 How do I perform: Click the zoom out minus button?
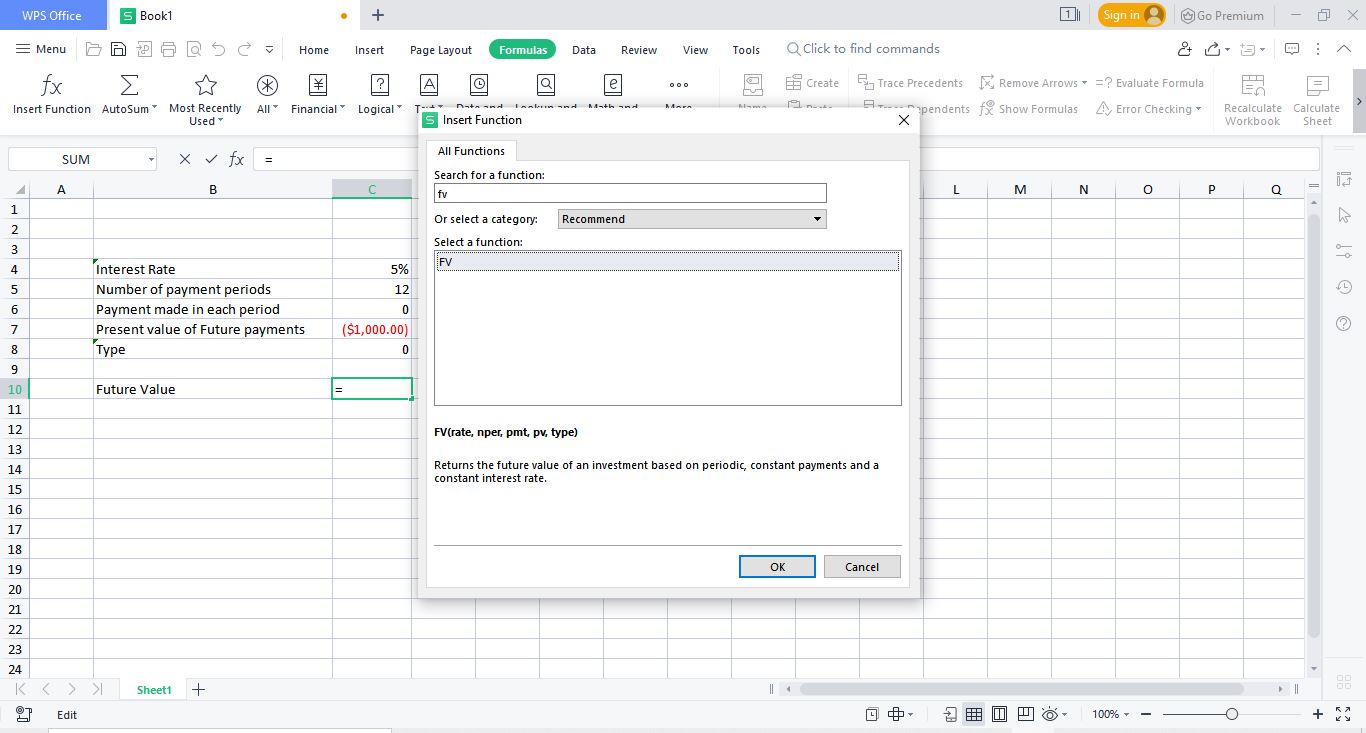pos(1146,714)
